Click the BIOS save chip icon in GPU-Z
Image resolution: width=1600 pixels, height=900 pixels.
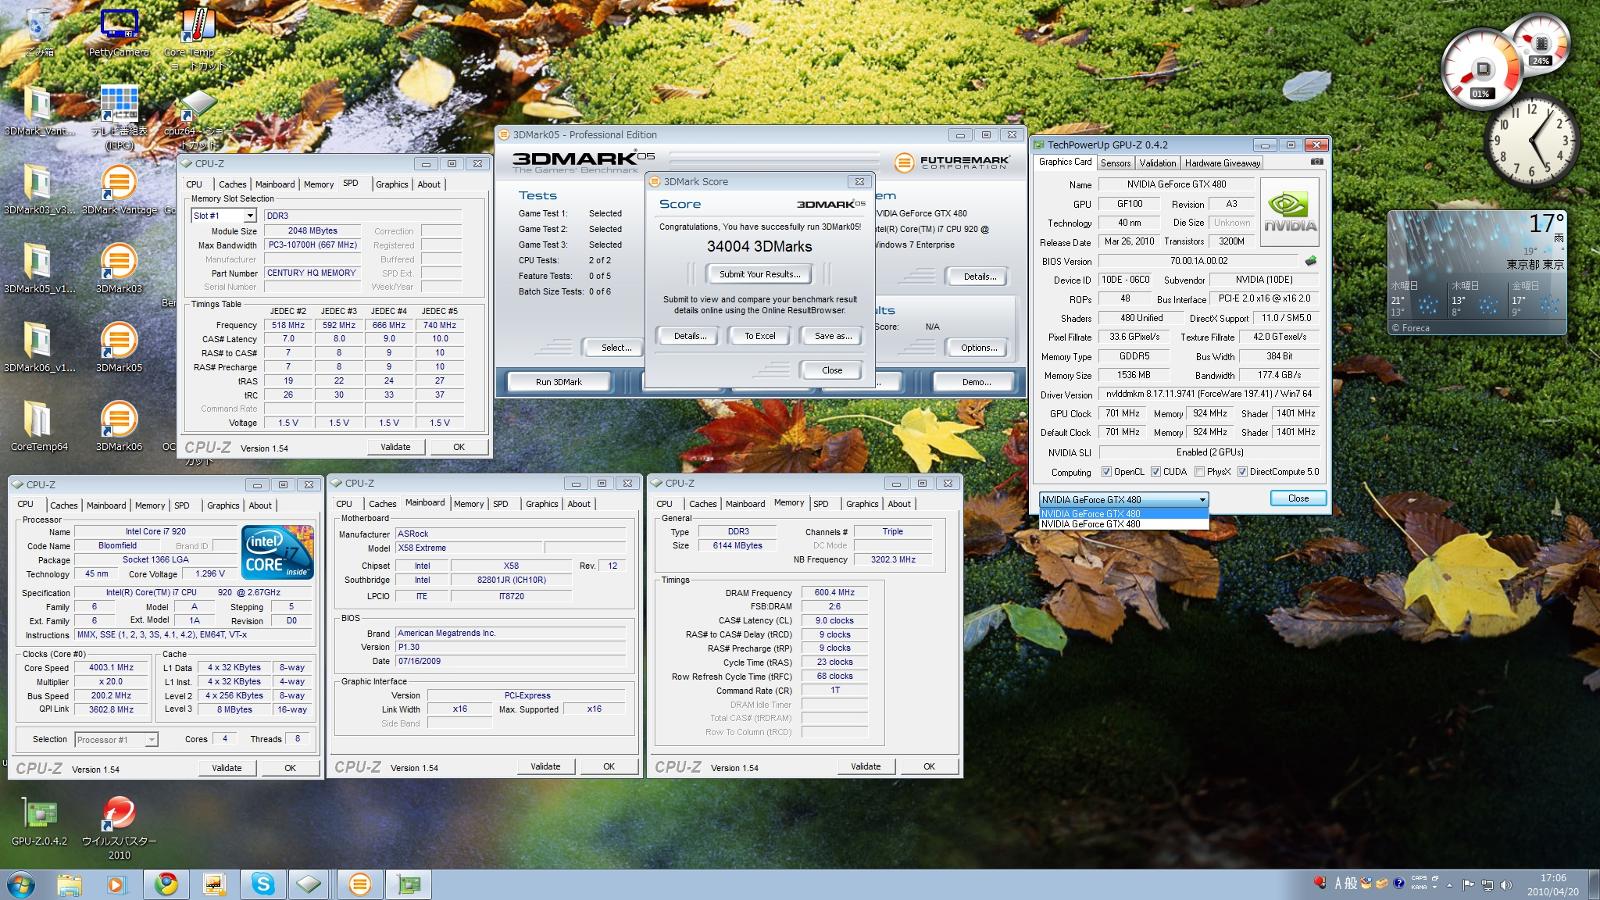coord(1311,261)
